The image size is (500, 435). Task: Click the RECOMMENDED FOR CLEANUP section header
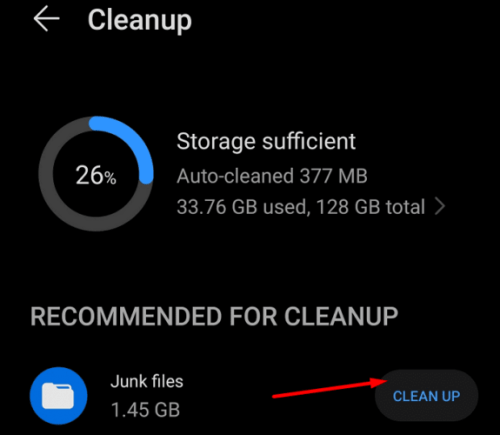pos(214,316)
